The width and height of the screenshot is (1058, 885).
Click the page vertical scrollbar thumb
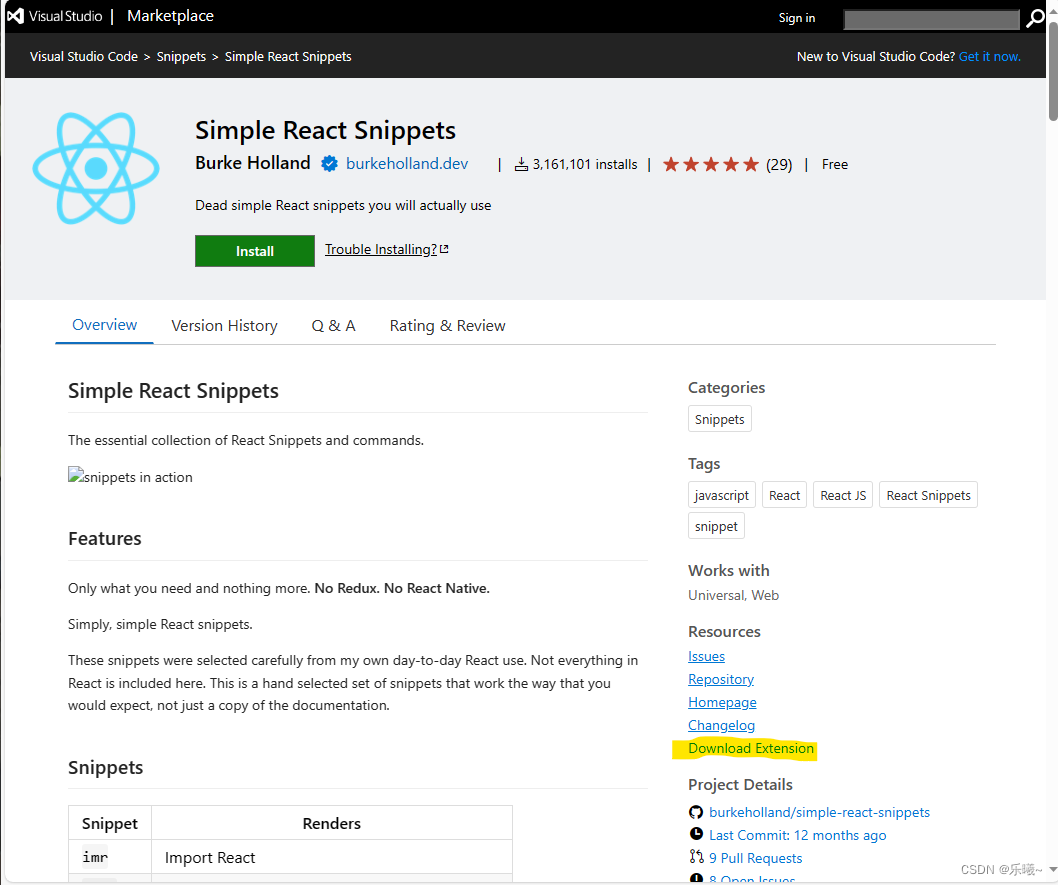1053,71
